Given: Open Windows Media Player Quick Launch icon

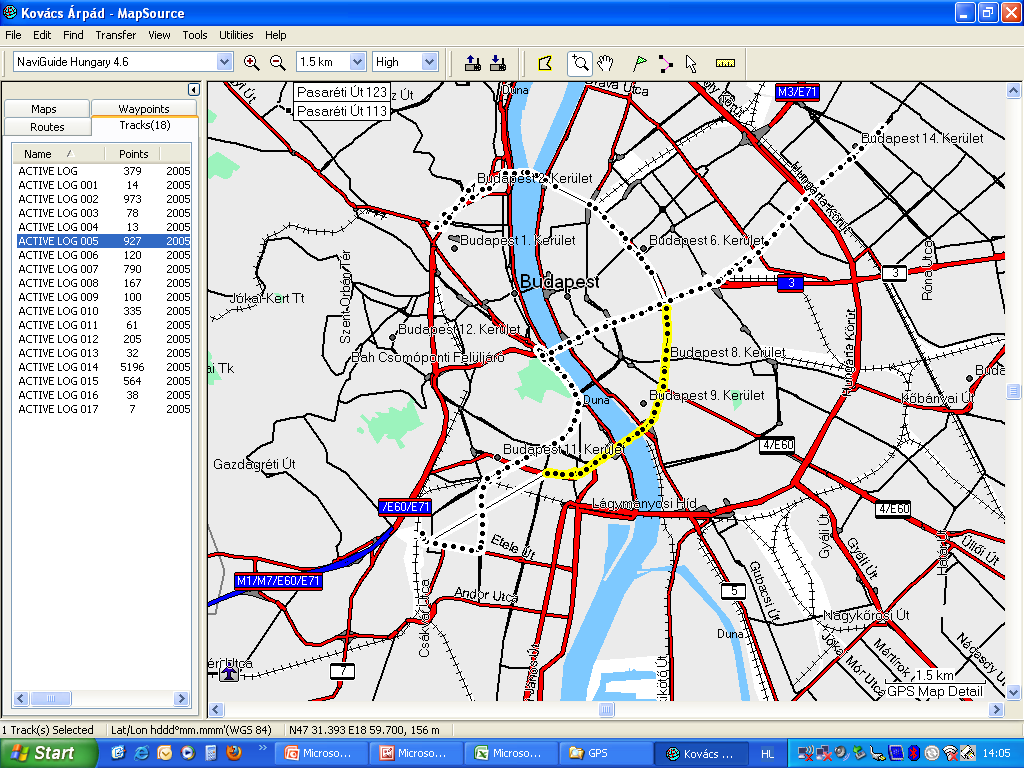Looking at the screenshot, I should tap(188, 753).
